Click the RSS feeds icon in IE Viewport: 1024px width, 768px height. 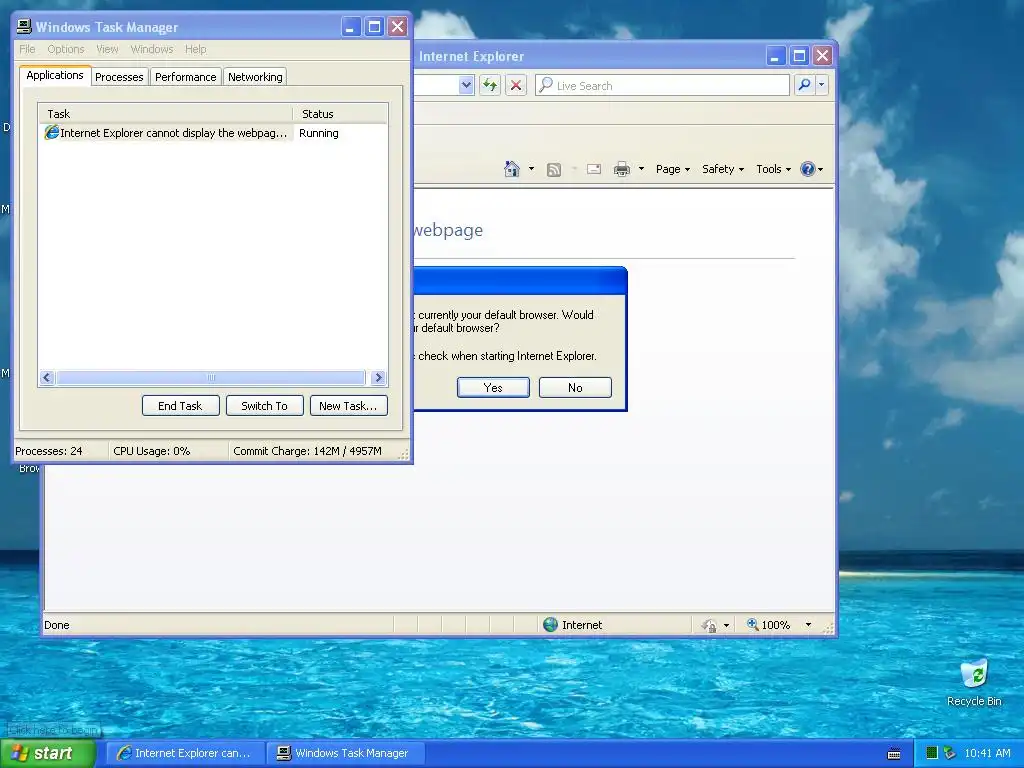(554, 170)
